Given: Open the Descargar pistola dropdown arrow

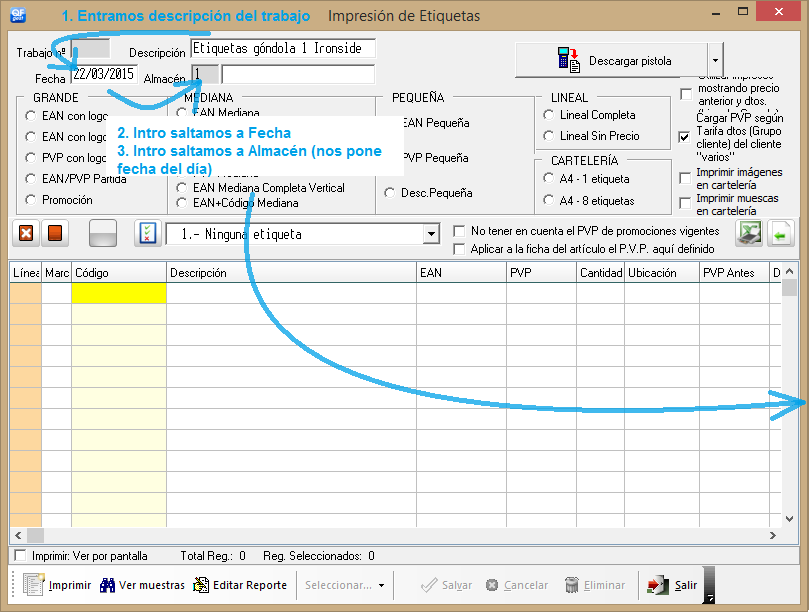Looking at the screenshot, I should pyautogui.click(x=715, y=60).
